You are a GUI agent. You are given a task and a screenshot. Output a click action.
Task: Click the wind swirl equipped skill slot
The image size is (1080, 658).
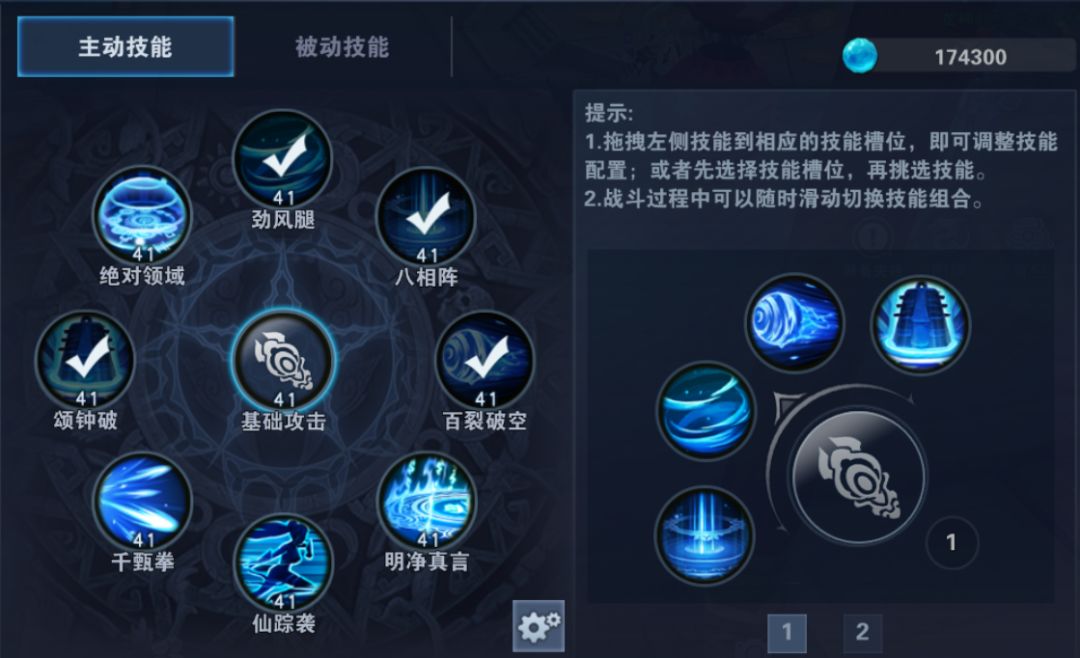(x=705, y=411)
